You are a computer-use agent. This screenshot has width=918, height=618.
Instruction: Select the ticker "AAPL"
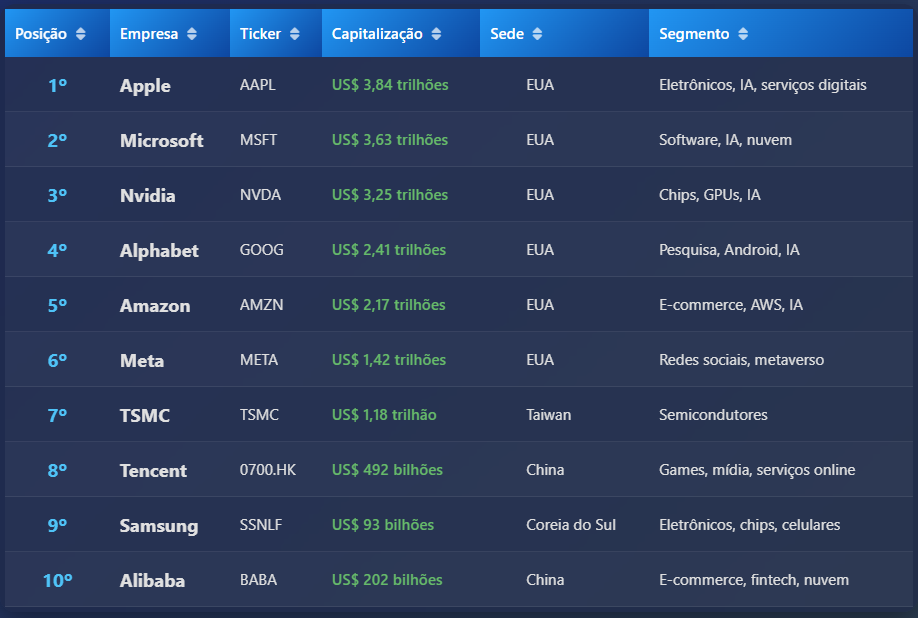[258, 85]
